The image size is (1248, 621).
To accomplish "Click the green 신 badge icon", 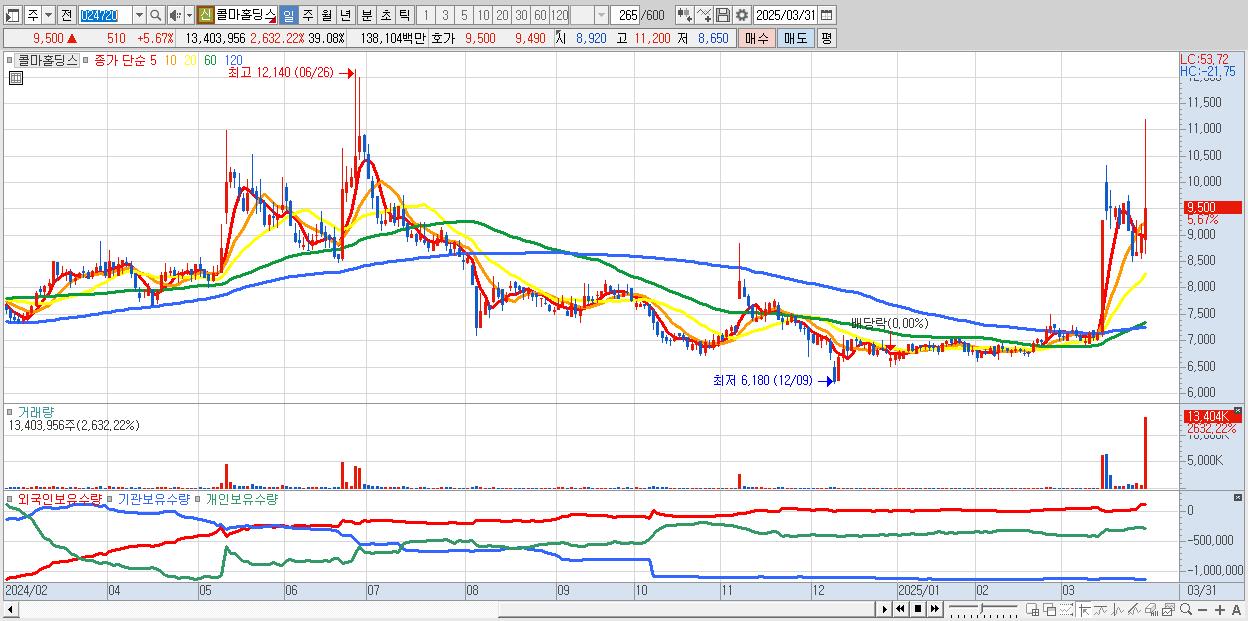I will click(206, 15).
